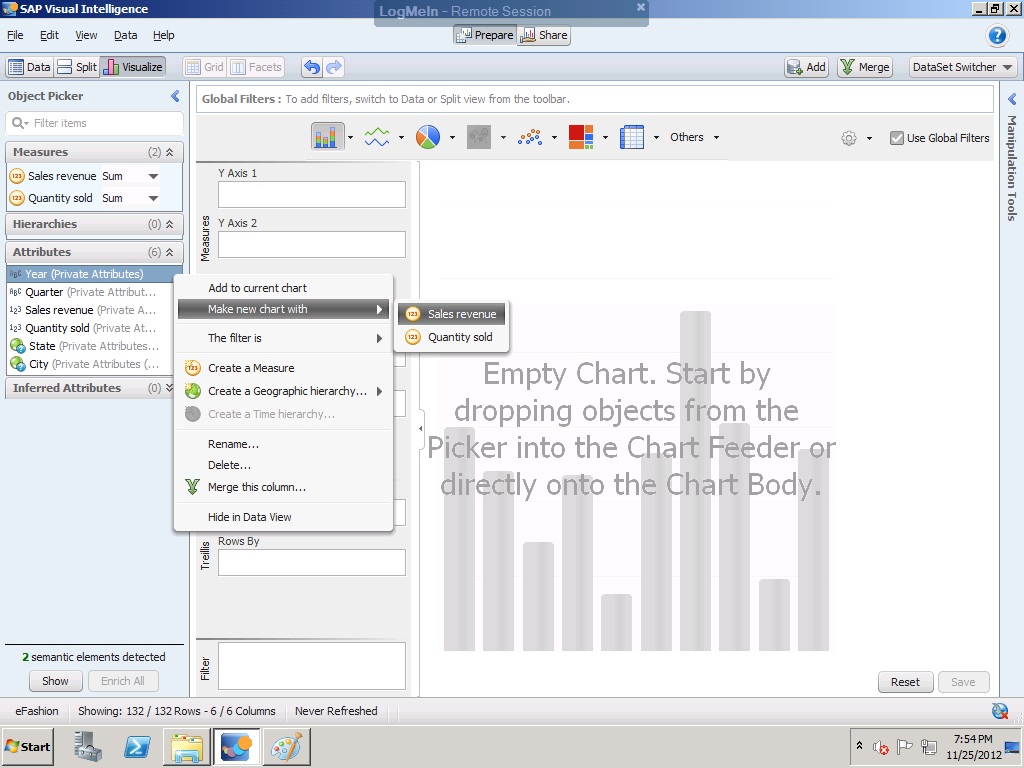Open pie chart variants dropdown arrow

(x=453, y=137)
